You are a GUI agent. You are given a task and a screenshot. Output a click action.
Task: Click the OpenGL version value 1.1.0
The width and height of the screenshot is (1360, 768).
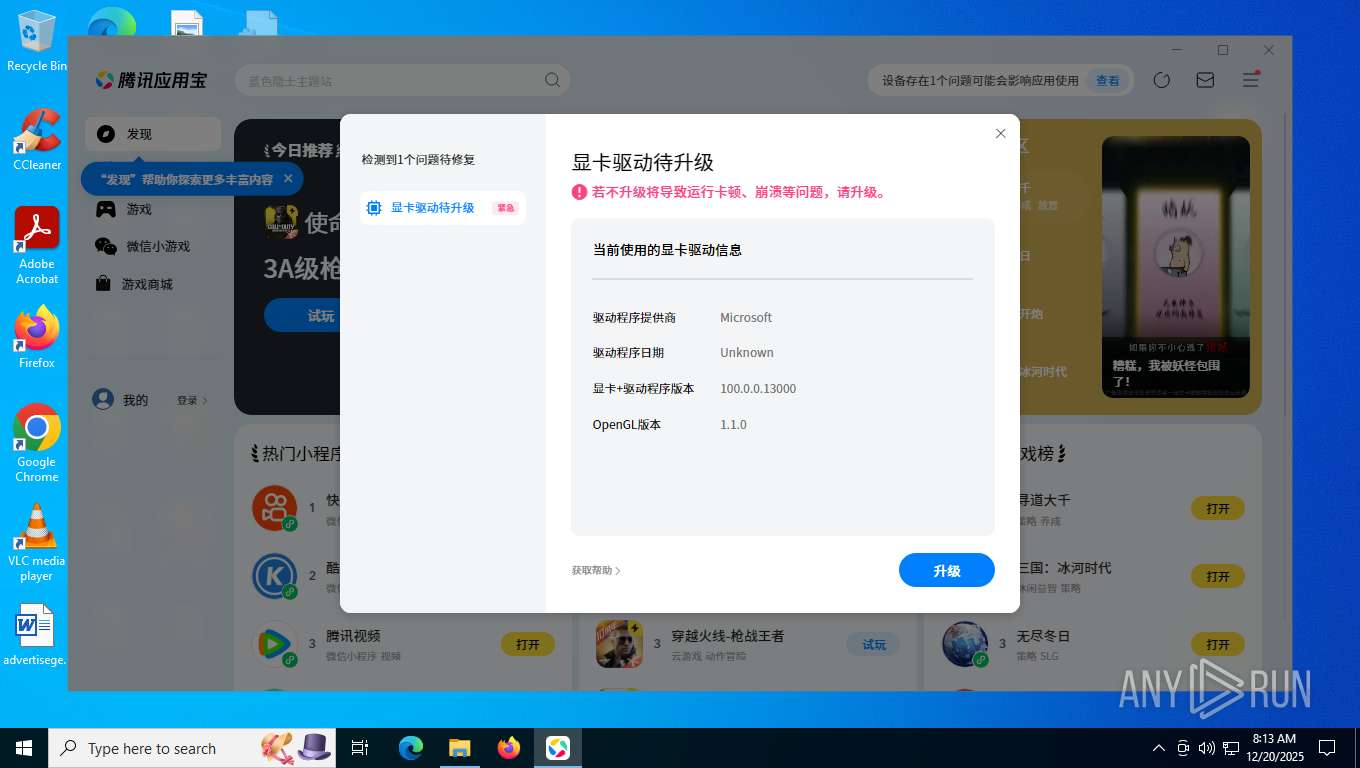tap(733, 424)
